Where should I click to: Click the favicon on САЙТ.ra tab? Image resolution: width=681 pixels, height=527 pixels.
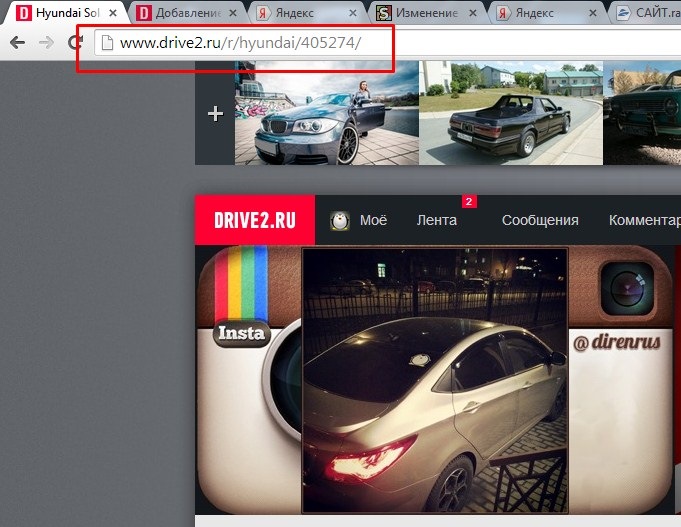623,13
